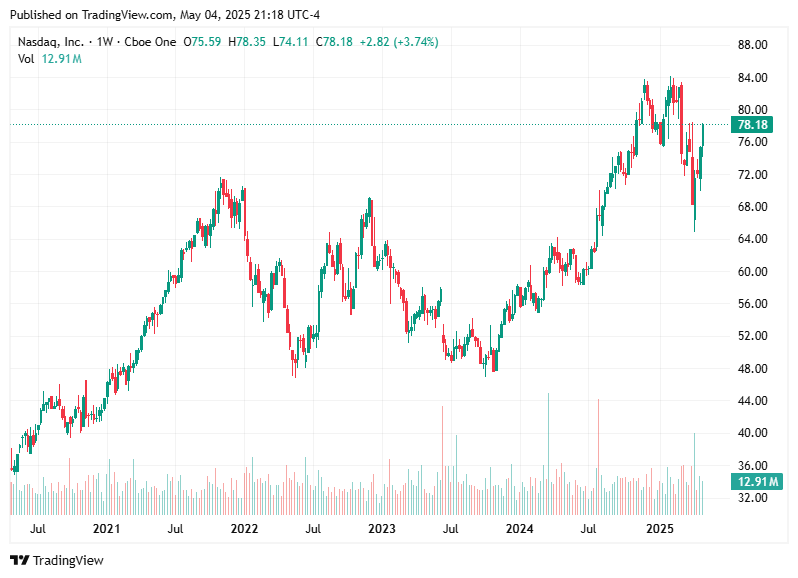Click the Jul label between 2024 and 2025

pyautogui.click(x=588, y=529)
